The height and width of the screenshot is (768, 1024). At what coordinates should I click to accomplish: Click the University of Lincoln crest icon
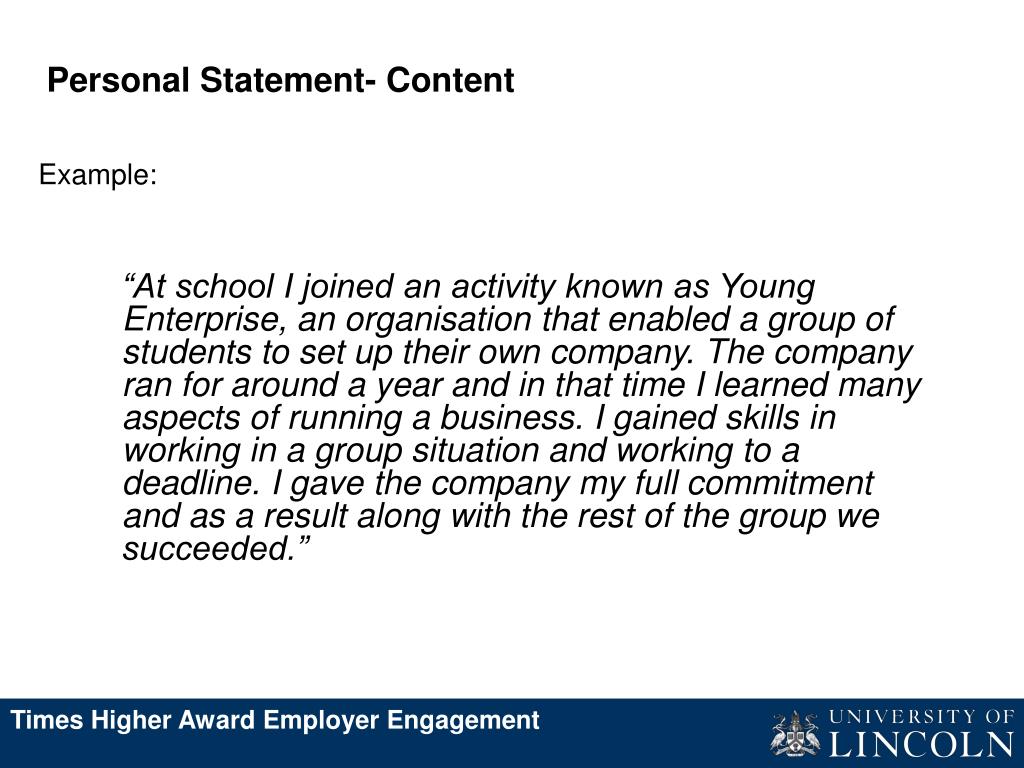794,733
